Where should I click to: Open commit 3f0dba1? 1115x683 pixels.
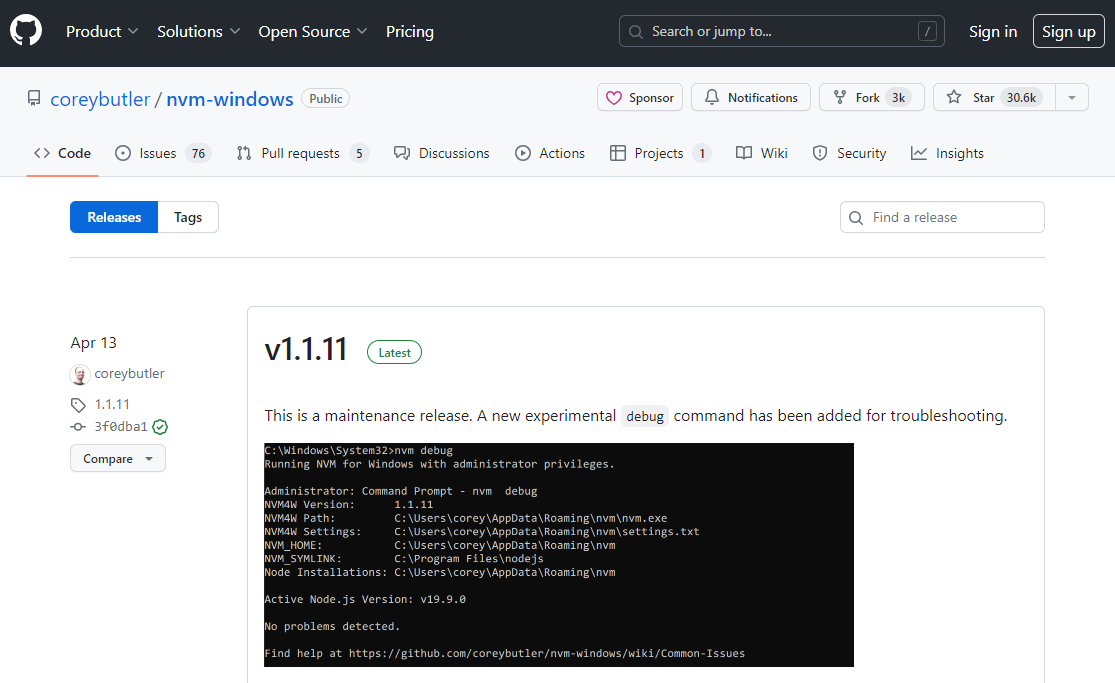click(x=121, y=426)
